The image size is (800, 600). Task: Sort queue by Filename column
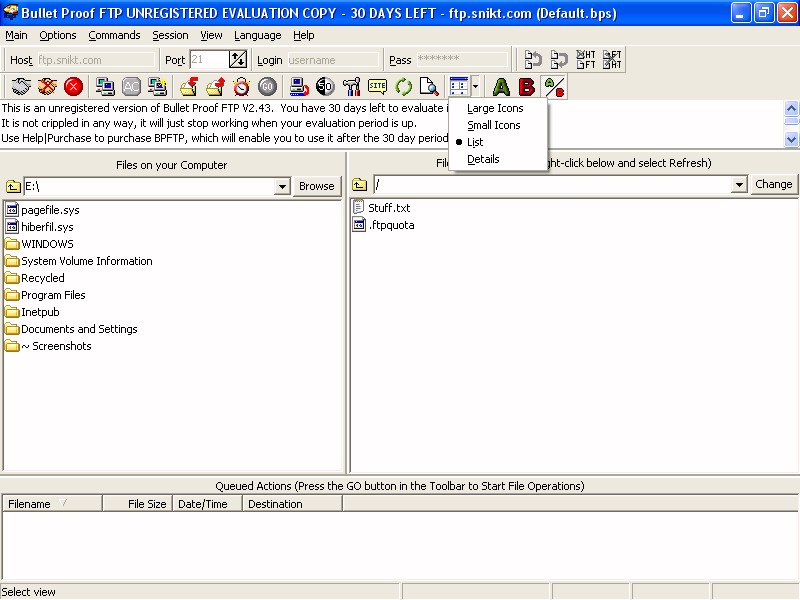[52, 504]
